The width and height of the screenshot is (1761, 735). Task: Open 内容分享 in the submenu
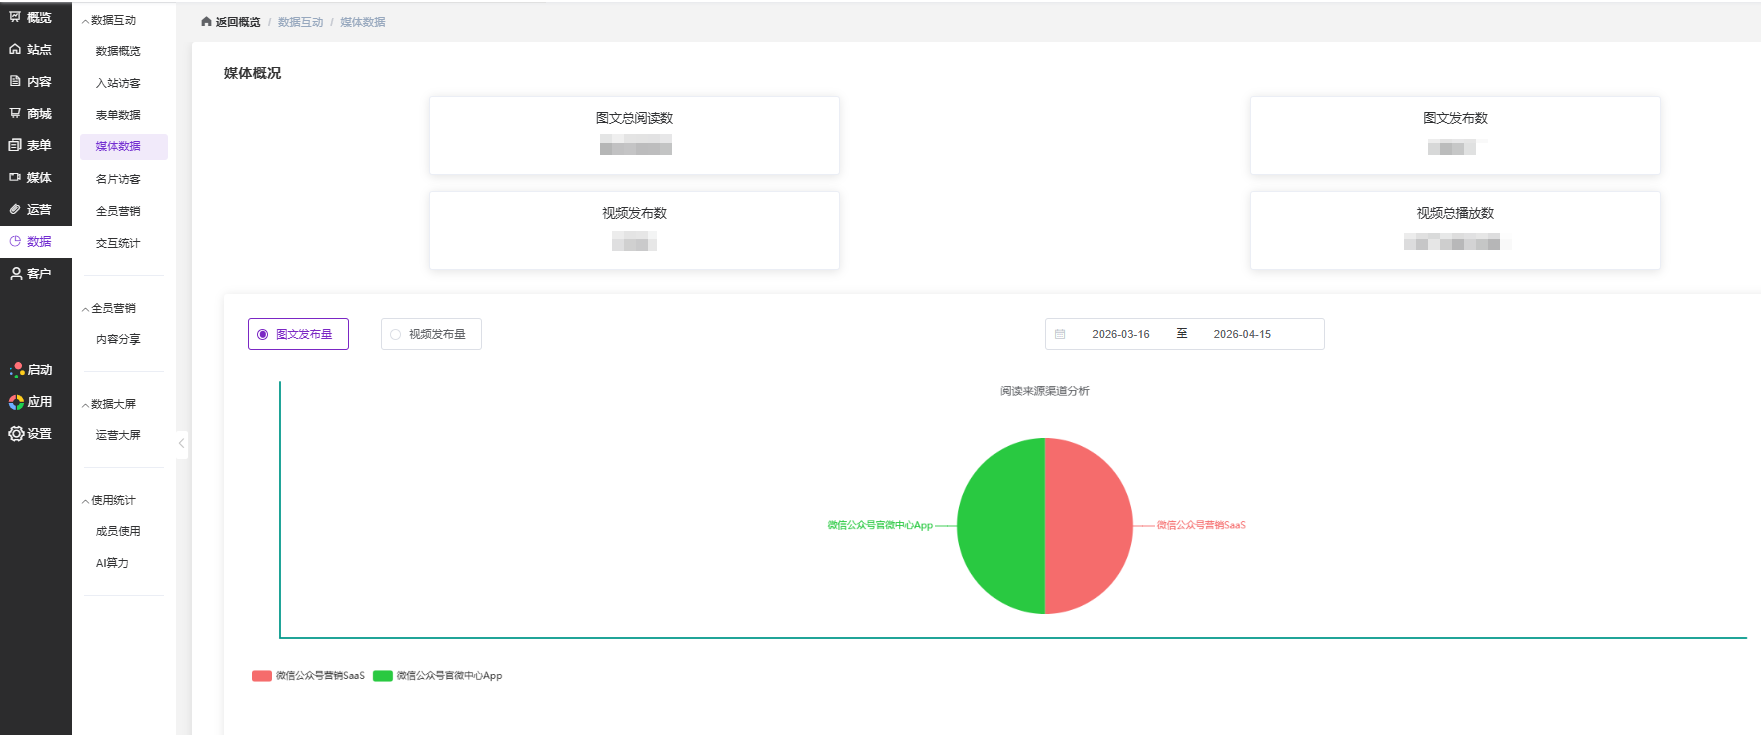(x=118, y=339)
